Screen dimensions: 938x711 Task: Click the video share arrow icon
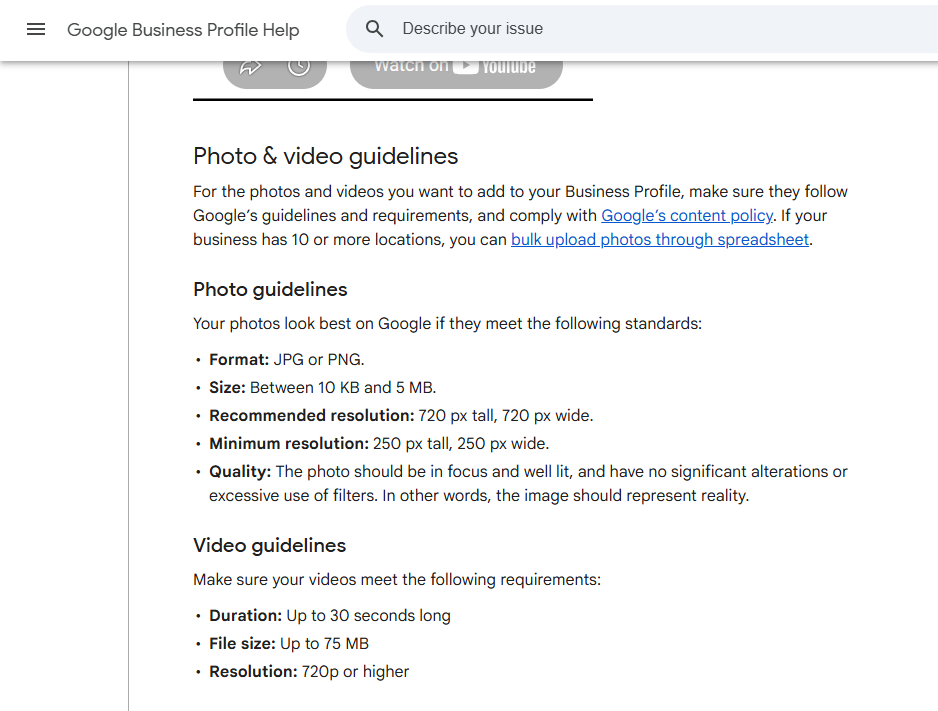click(251, 67)
